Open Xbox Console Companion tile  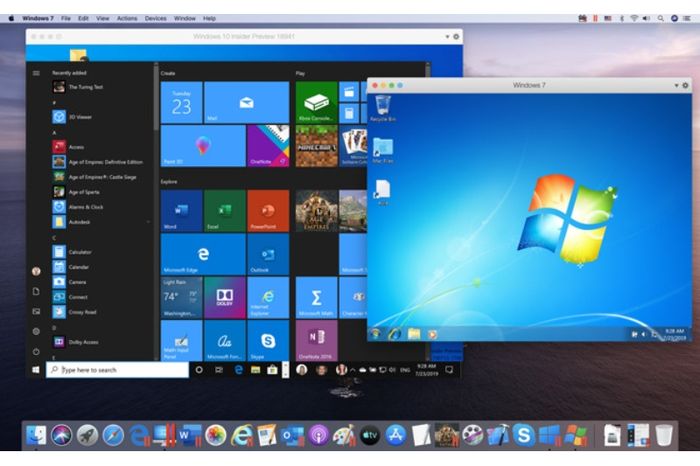pos(316,102)
